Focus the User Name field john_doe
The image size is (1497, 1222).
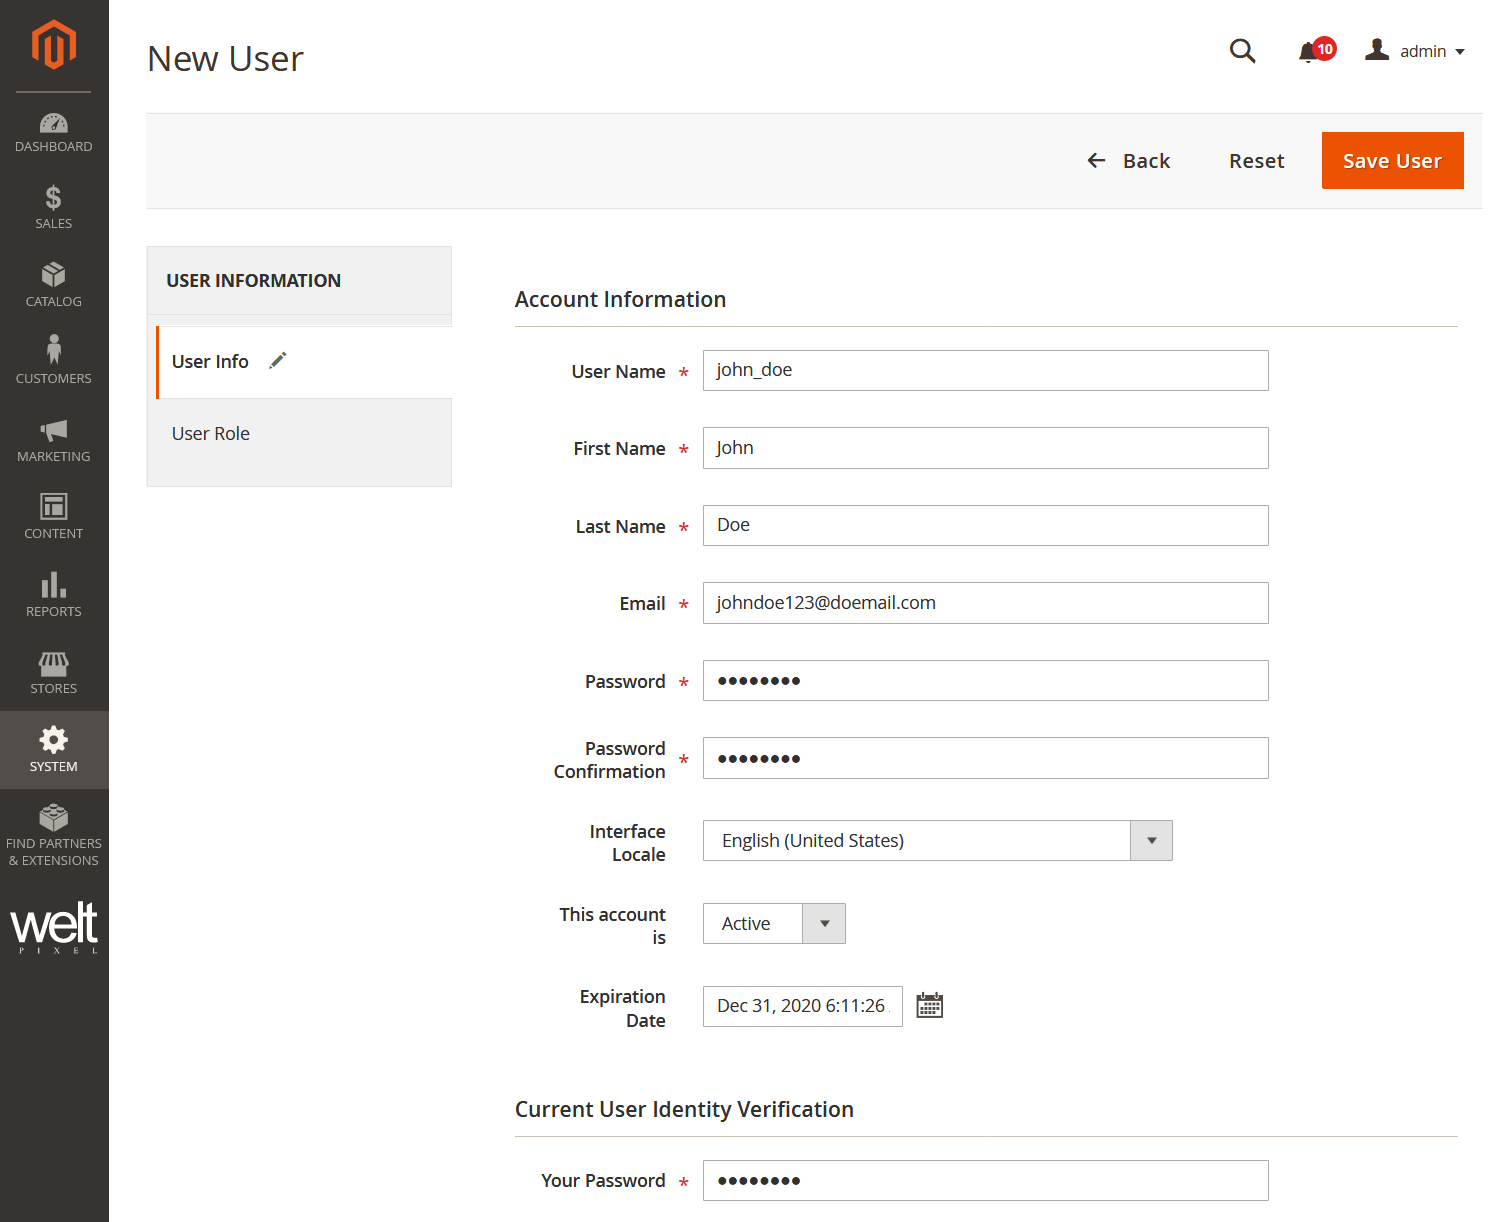(x=986, y=371)
